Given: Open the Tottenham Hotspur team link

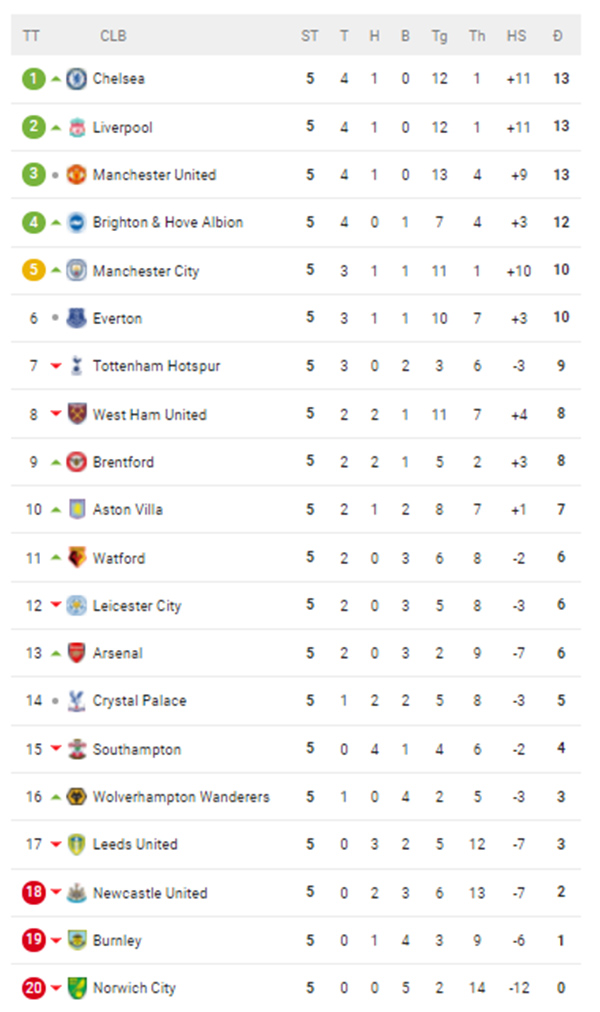Looking at the screenshot, I should (156, 366).
